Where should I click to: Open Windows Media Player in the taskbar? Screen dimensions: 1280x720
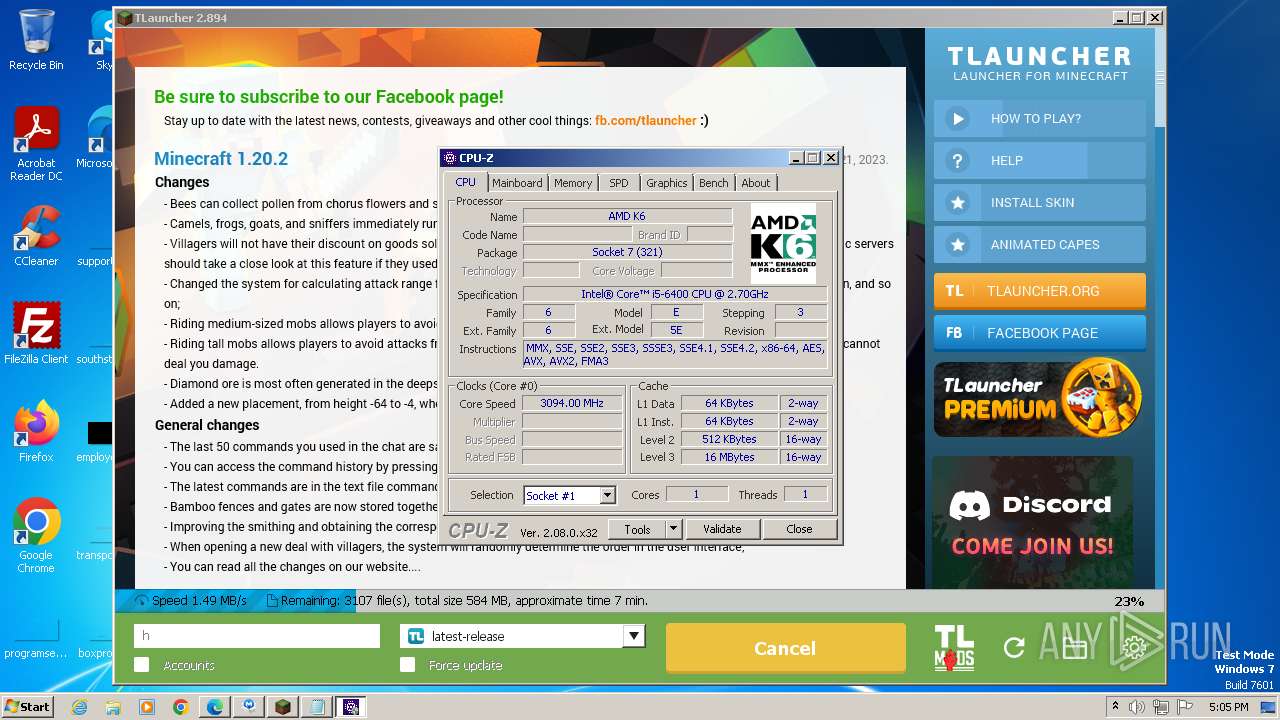click(x=147, y=707)
